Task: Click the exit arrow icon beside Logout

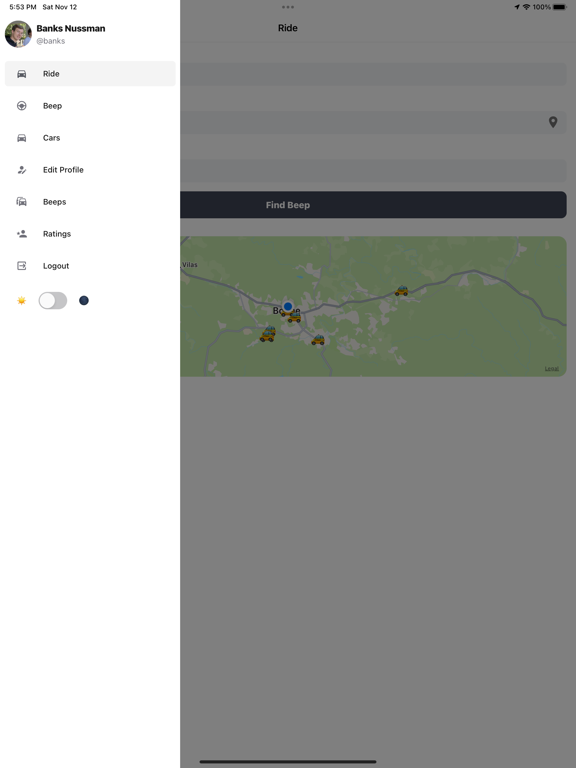Action: tap(22, 266)
